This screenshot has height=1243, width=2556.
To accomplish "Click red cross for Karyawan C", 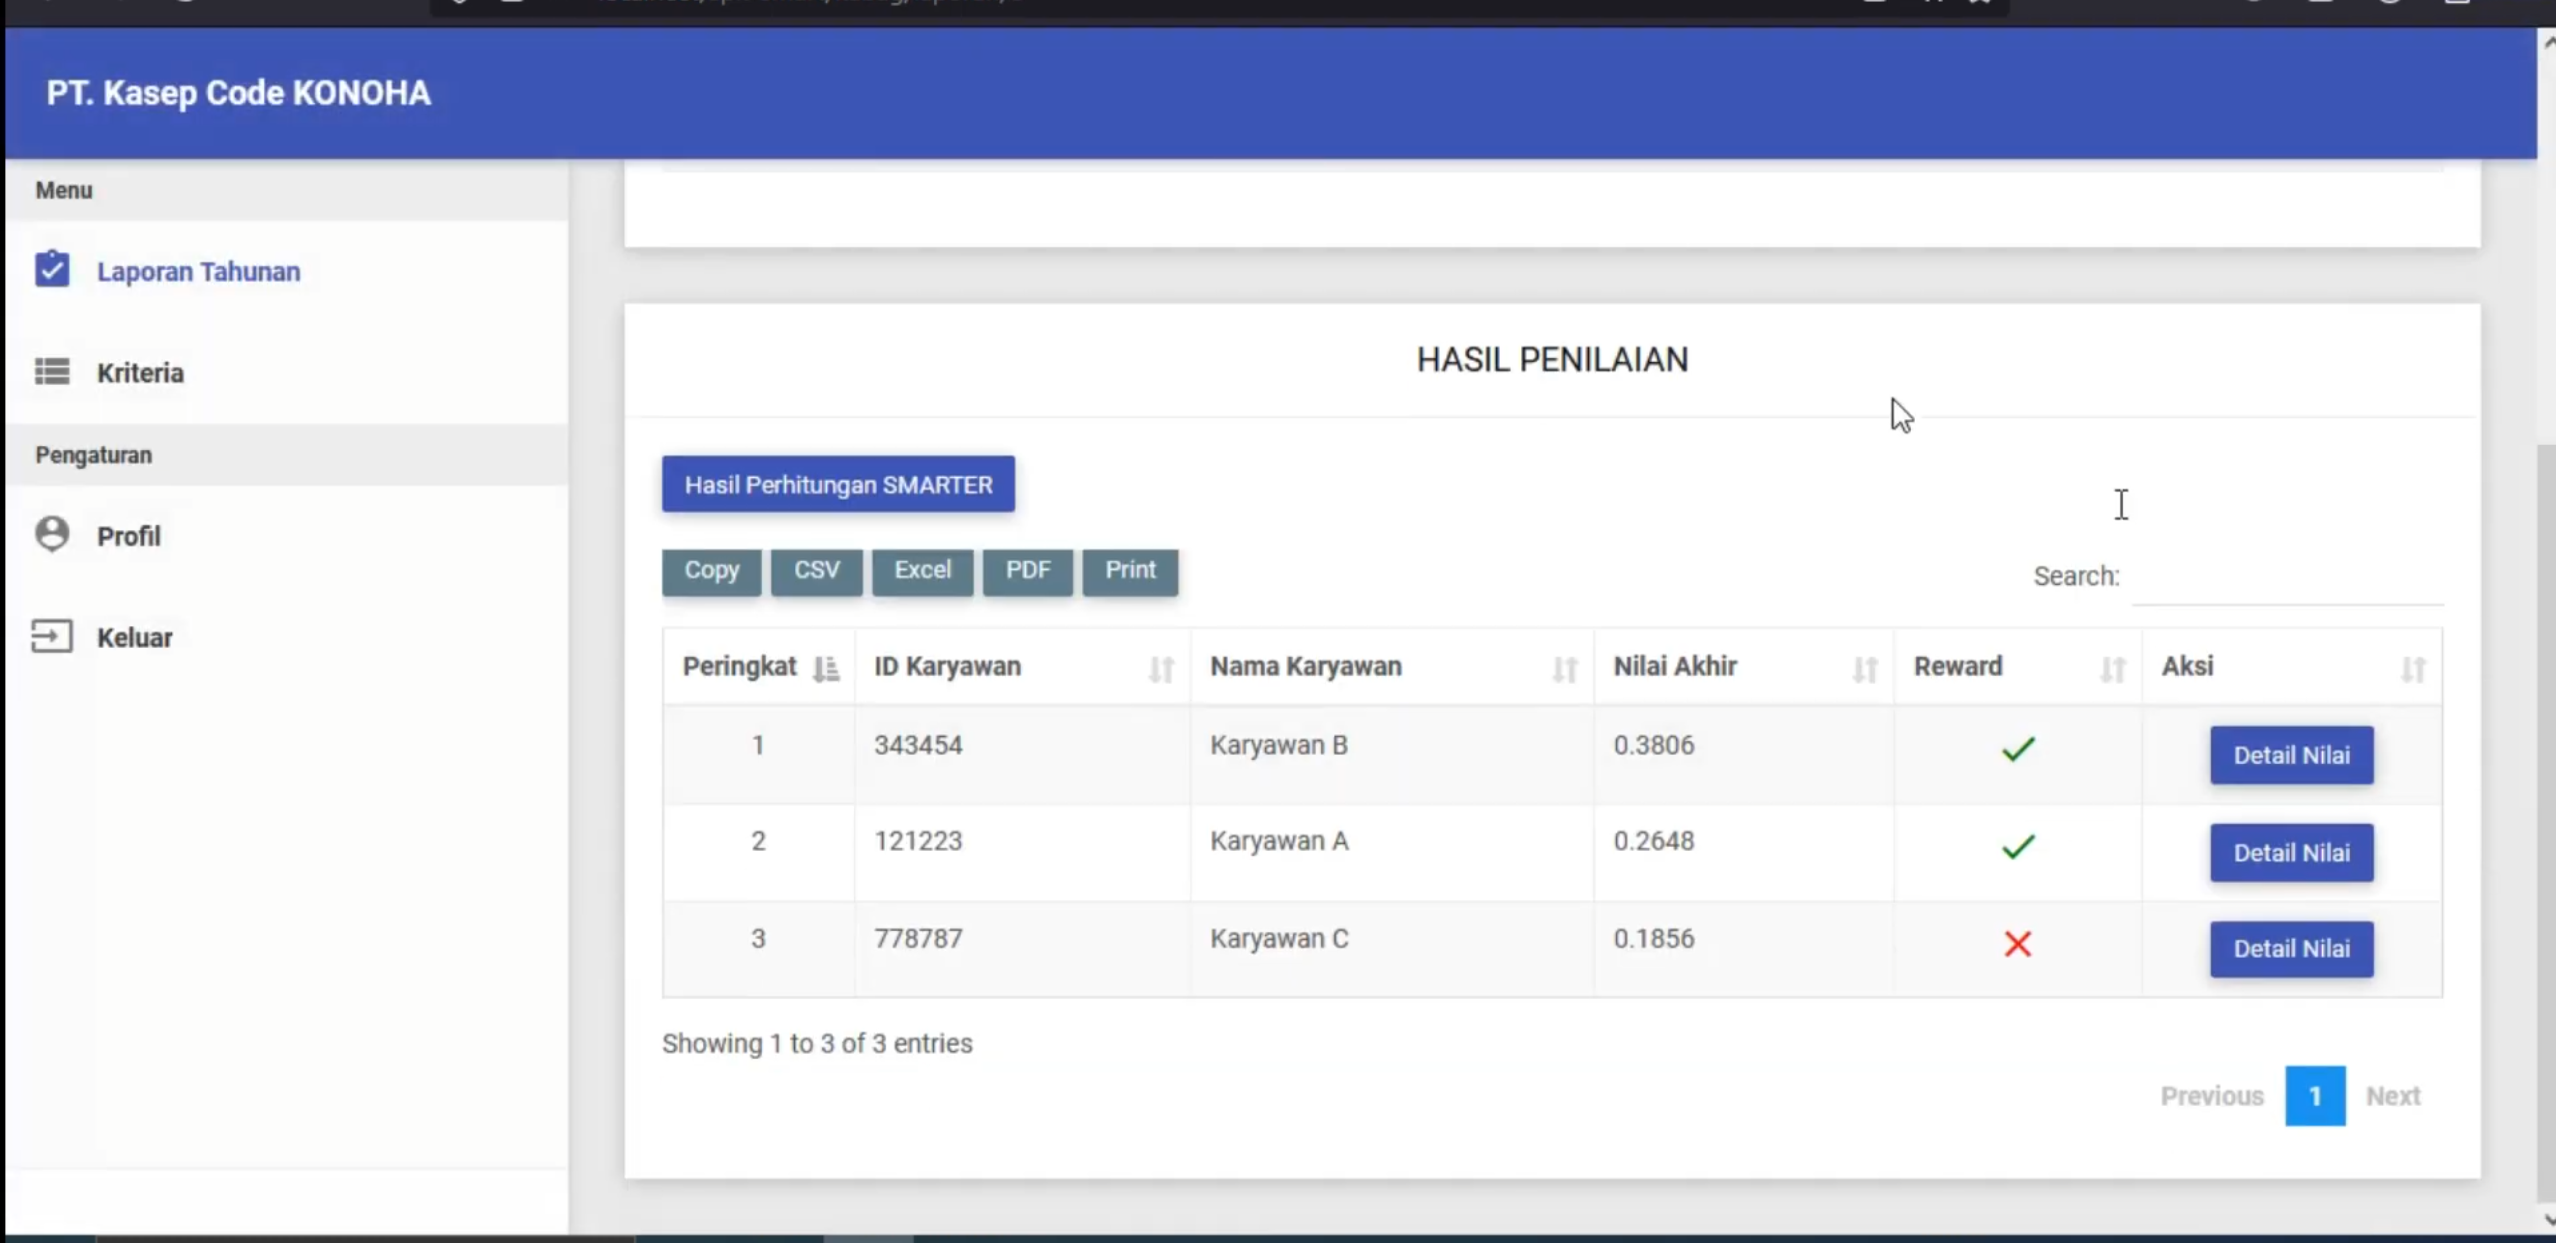I will (x=2018, y=943).
